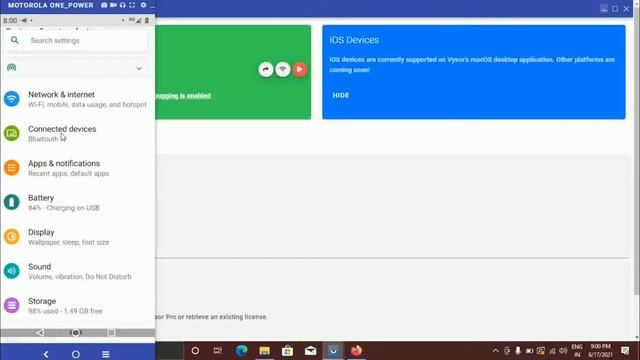
Task: Click the search magnifier icon in Settings
Action: [x=15, y=40]
